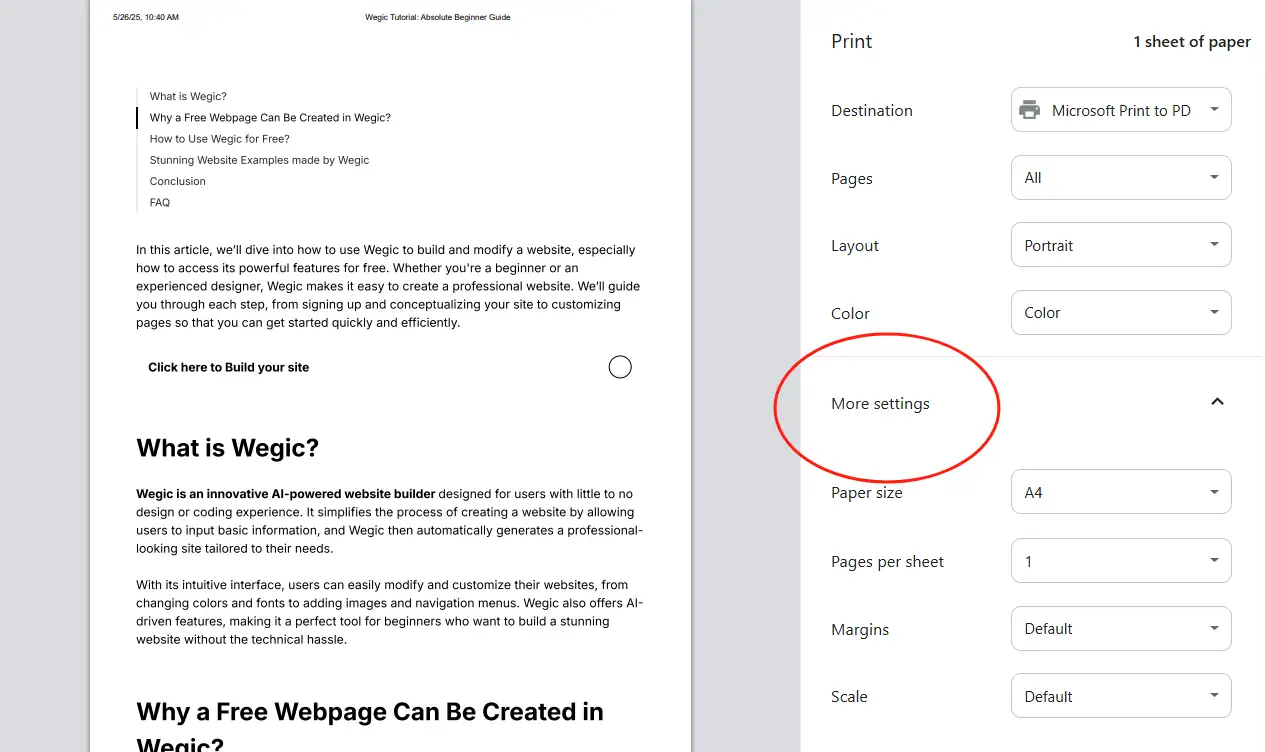Click the 'Margins' label
1265x752 pixels.
(860, 630)
